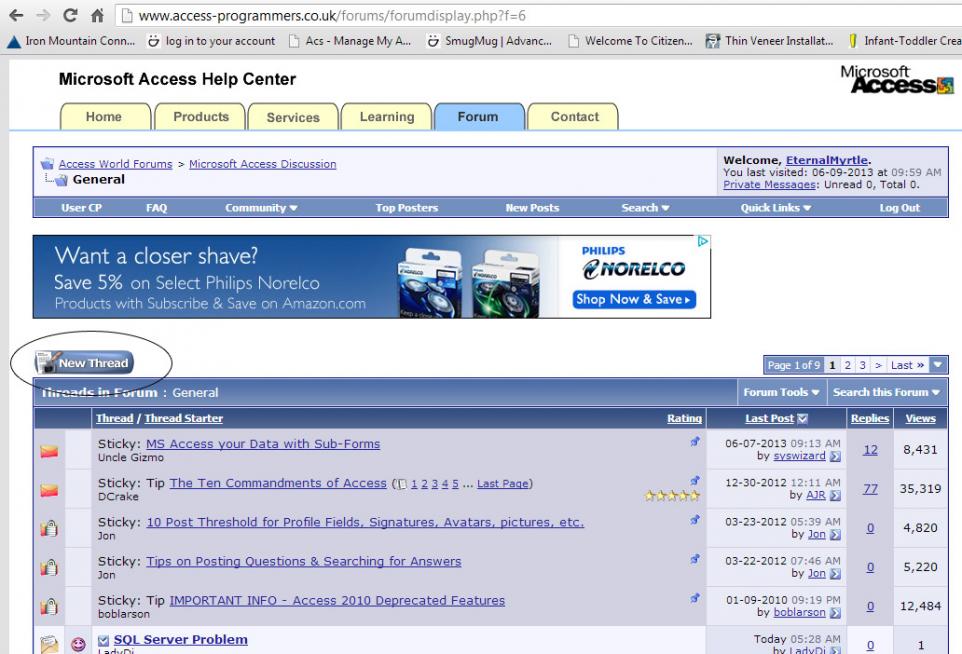The image size is (962, 654).
Task: Open the FAQ menu item
Action: tap(156, 208)
